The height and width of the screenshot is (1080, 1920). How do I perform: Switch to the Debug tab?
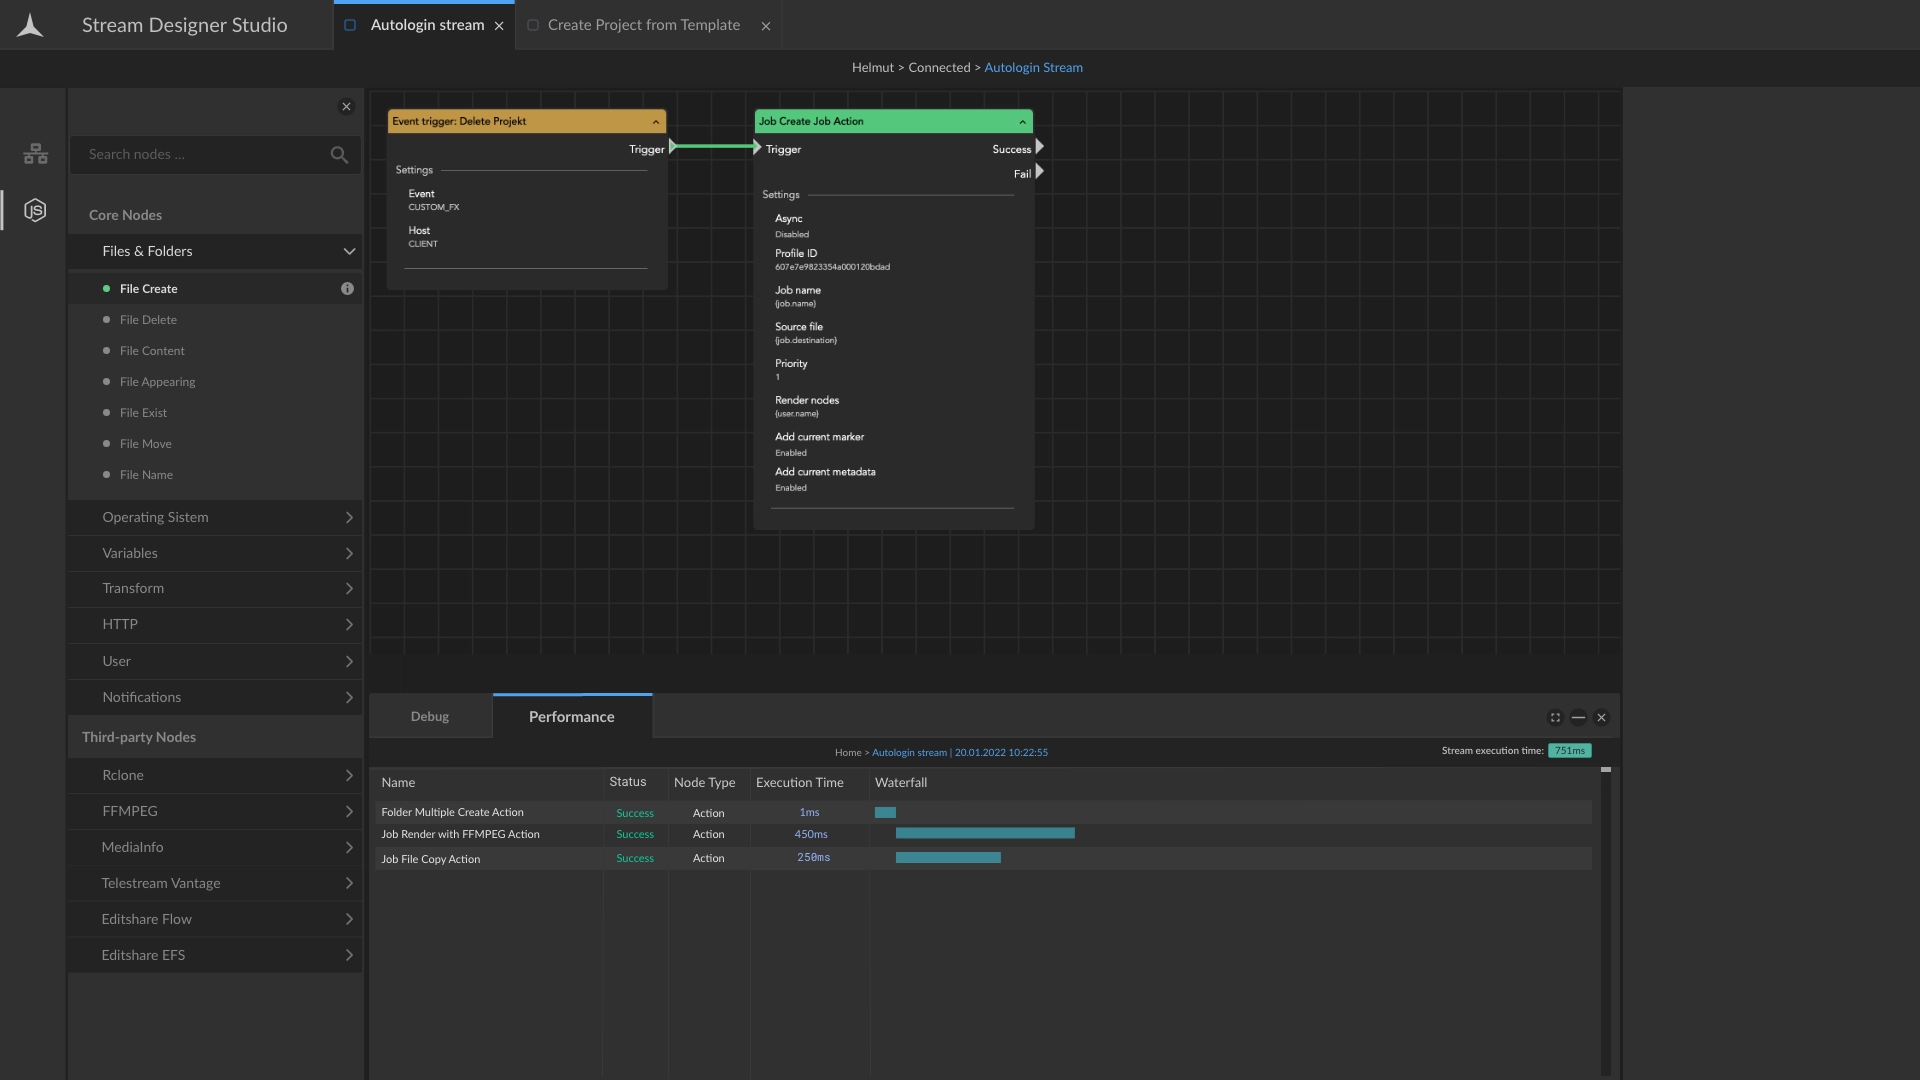click(430, 717)
